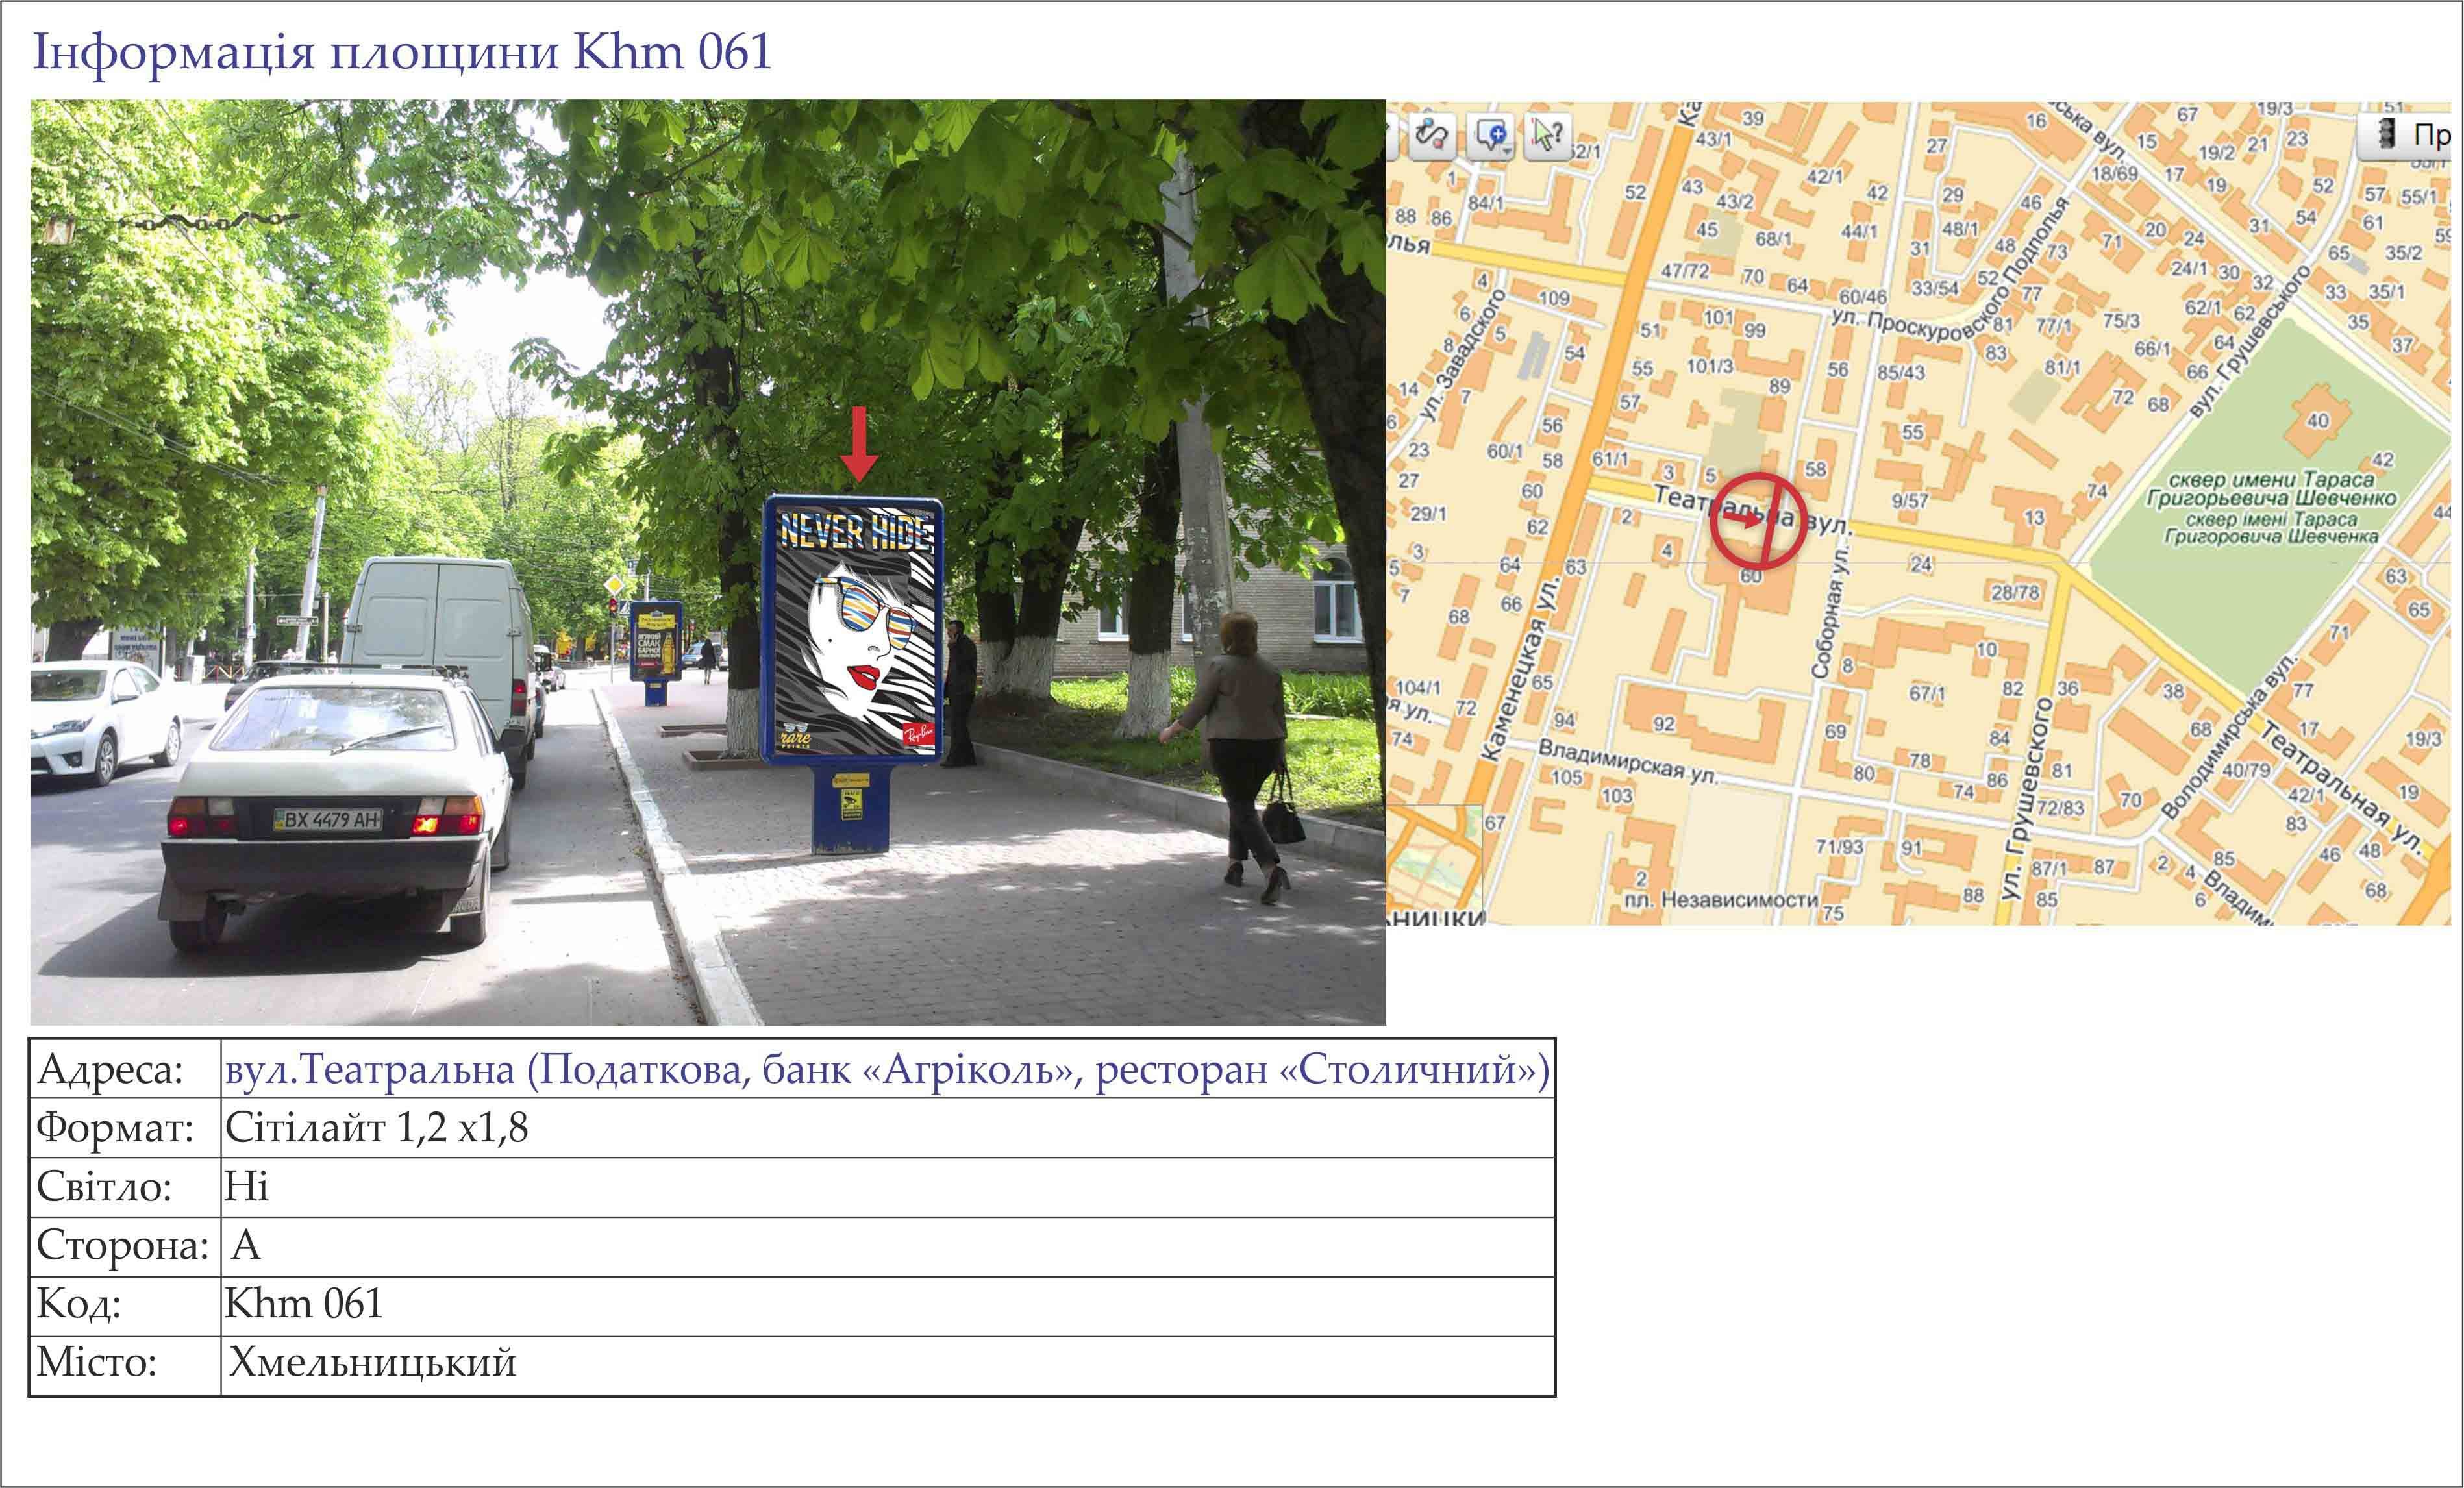Screen dimensions: 2464x1488
Task: Click the heading Інформація площини Khm 061
Action: (x=402, y=51)
